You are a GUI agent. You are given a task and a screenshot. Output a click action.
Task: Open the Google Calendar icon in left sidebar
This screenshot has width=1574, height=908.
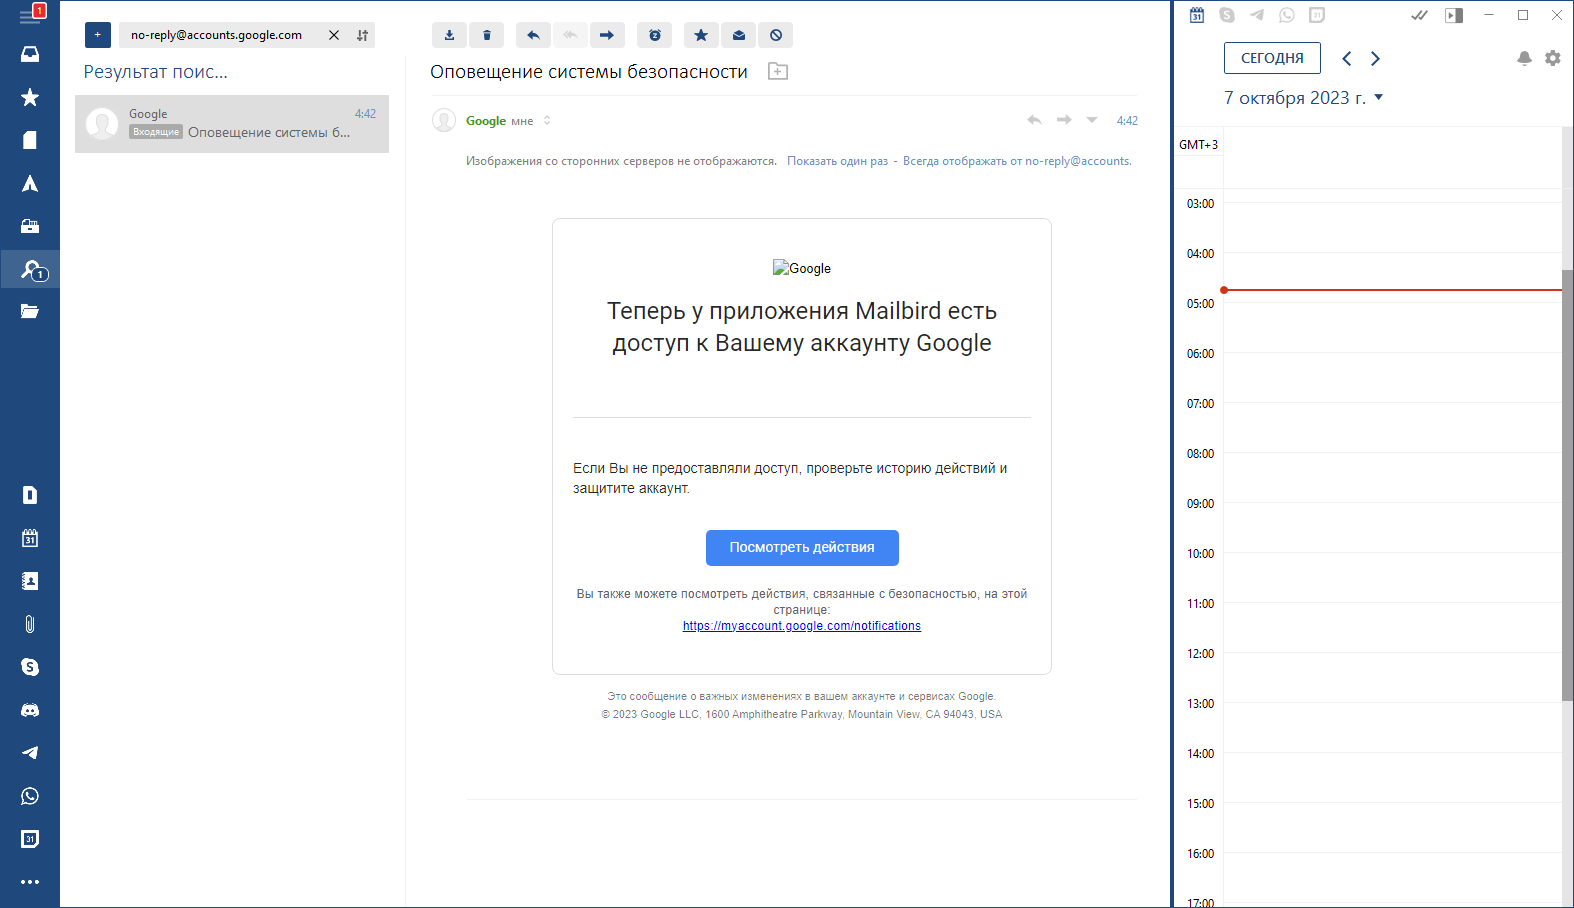tap(30, 839)
